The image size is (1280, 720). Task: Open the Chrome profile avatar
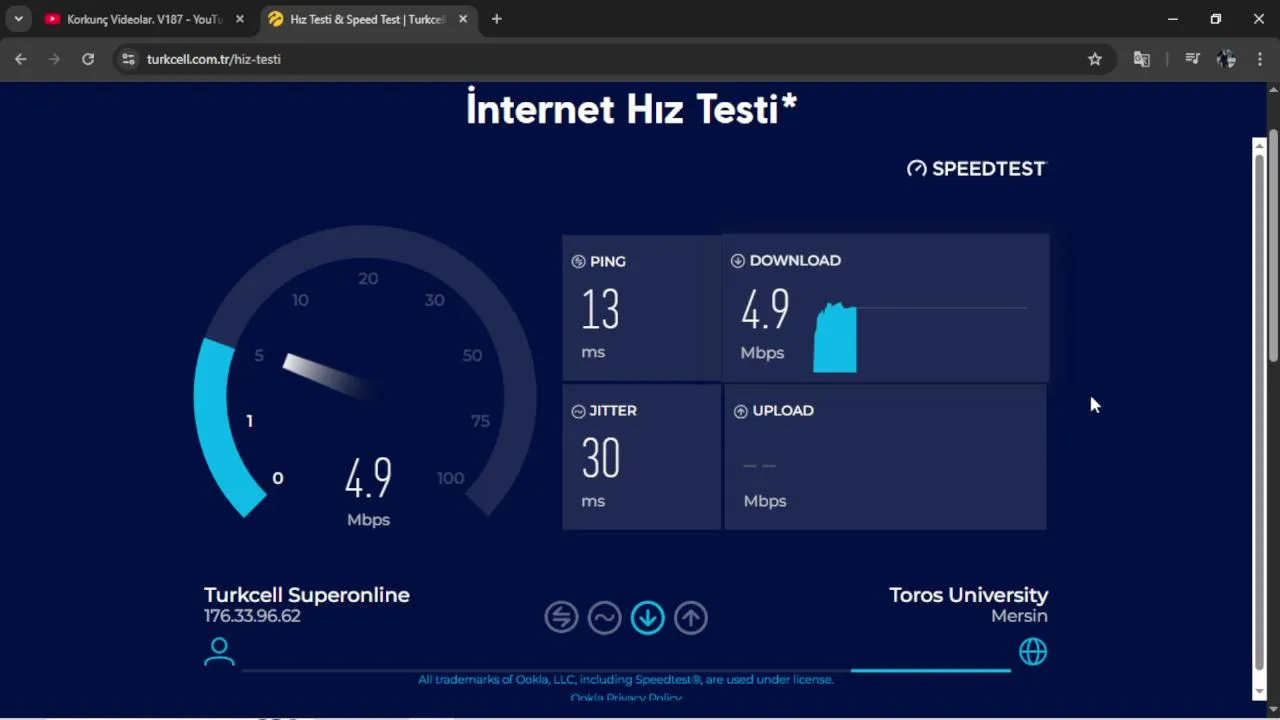click(x=1227, y=59)
